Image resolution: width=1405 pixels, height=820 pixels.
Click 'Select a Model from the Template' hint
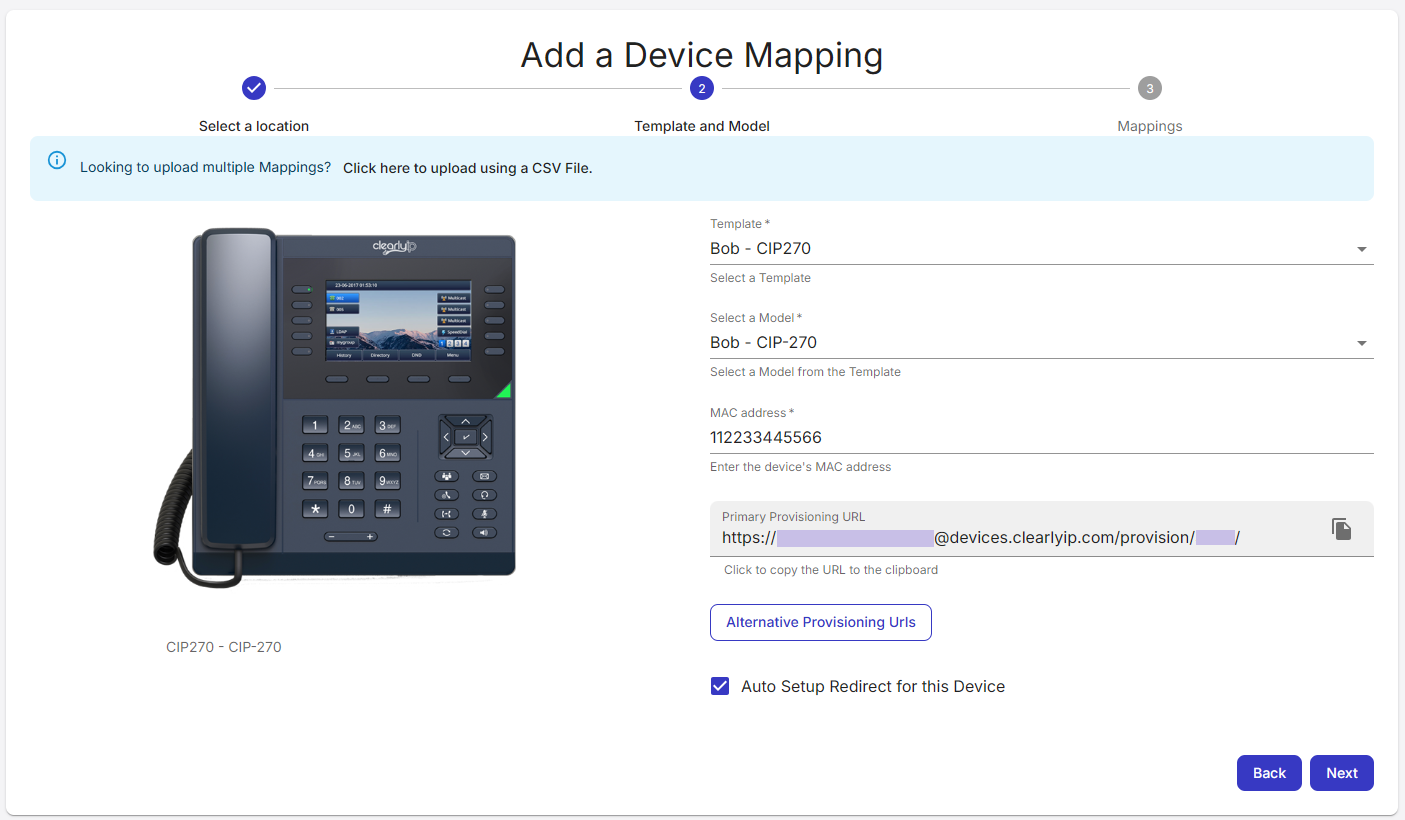805,372
